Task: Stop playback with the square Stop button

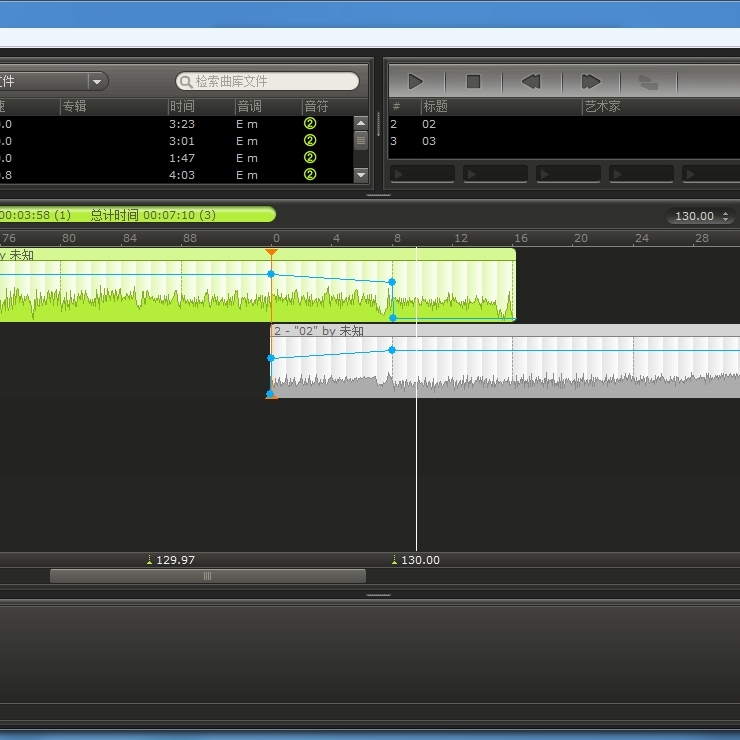Action: click(473, 82)
